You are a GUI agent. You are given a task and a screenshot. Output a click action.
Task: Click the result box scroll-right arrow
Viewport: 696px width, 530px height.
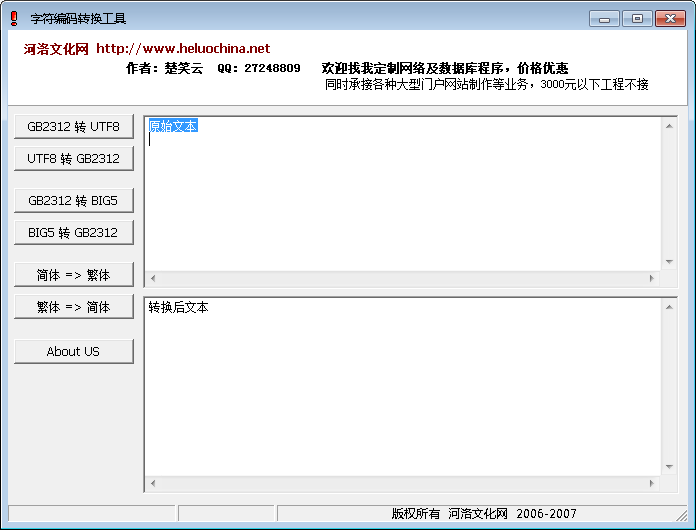click(x=652, y=483)
